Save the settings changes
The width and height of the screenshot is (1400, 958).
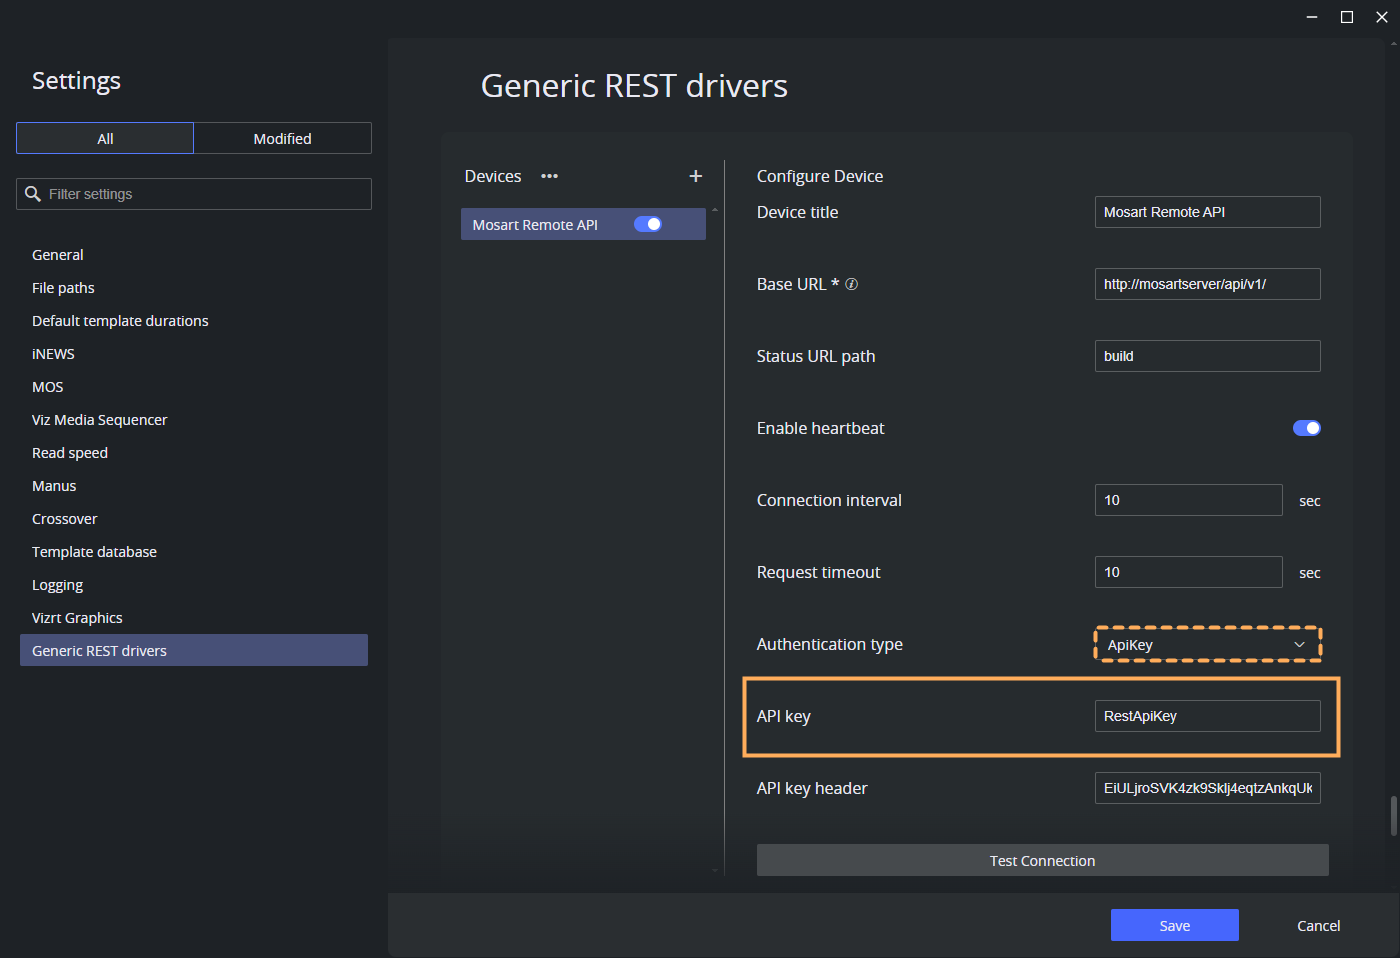coord(1174,925)
